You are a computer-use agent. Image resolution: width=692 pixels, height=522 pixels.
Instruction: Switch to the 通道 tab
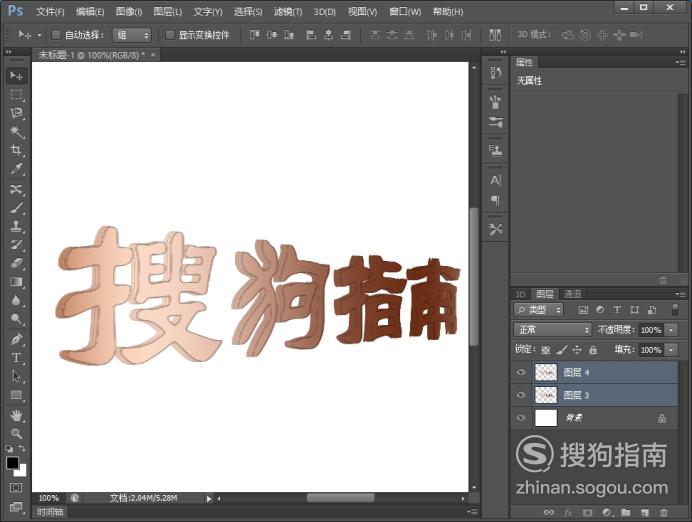(x=573, y=294)
